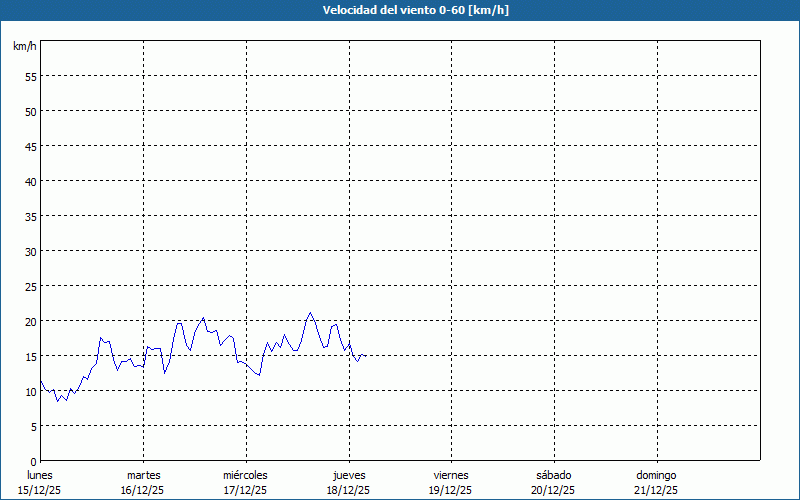Click the 10 value on the y-axis
The image size is (800, 500).
(x=30, y=391)
